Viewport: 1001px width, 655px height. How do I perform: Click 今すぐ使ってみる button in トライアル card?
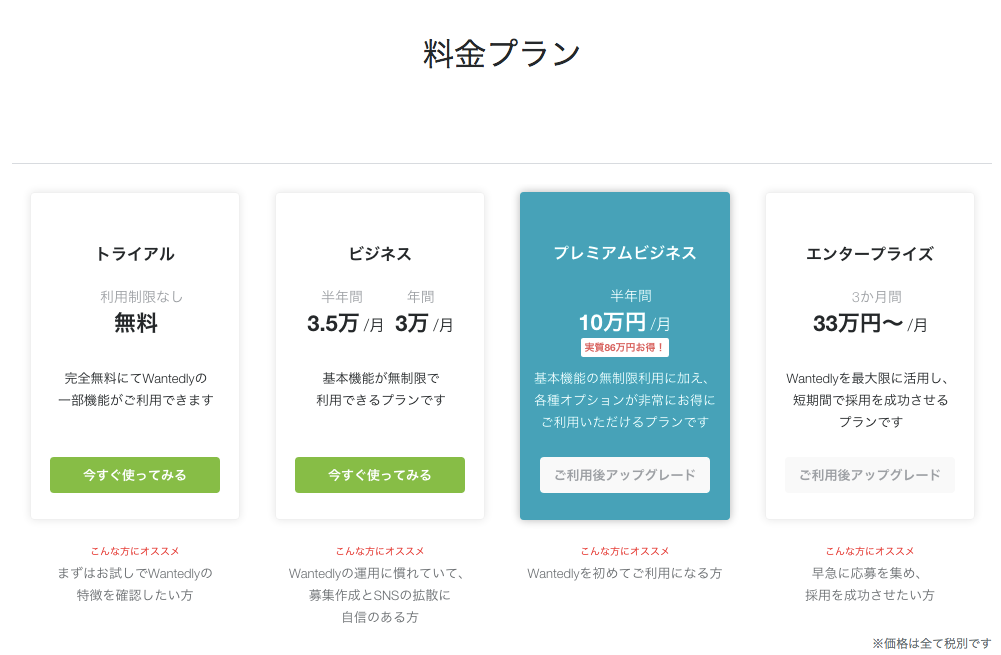tap(135, 474)
